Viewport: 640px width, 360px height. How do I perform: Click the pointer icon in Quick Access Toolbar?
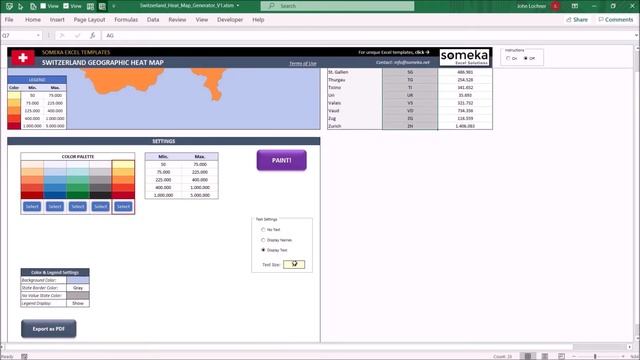click(21, 6)
